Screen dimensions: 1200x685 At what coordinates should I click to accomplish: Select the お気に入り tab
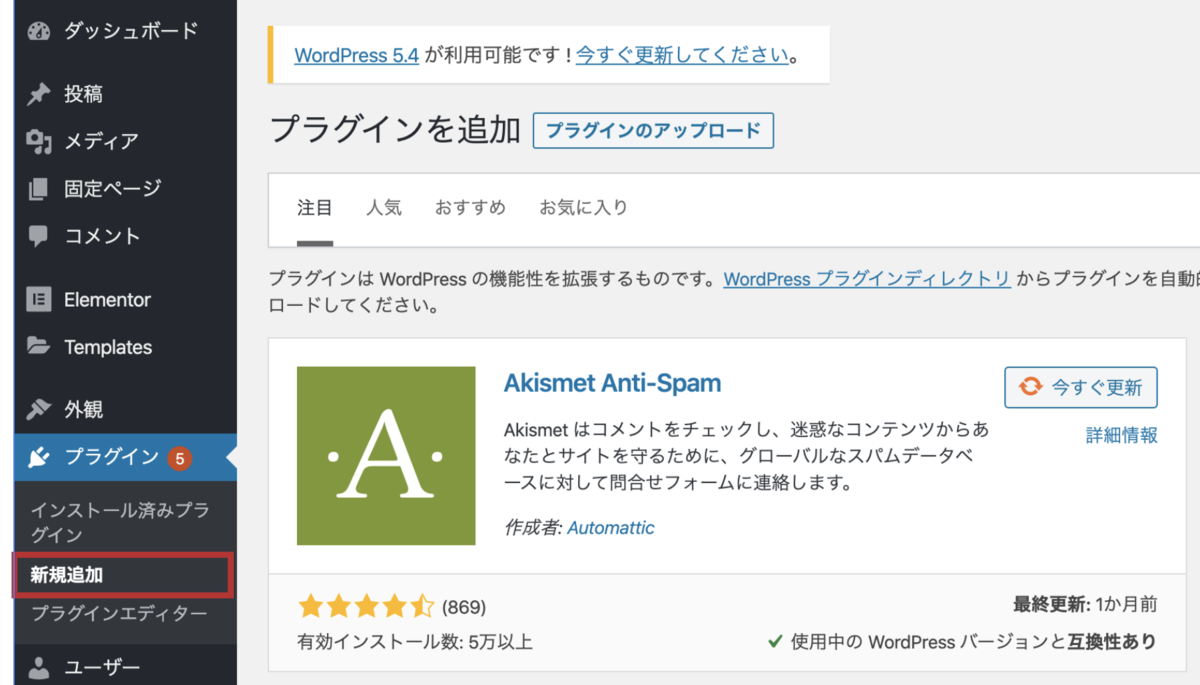(584, 208)
